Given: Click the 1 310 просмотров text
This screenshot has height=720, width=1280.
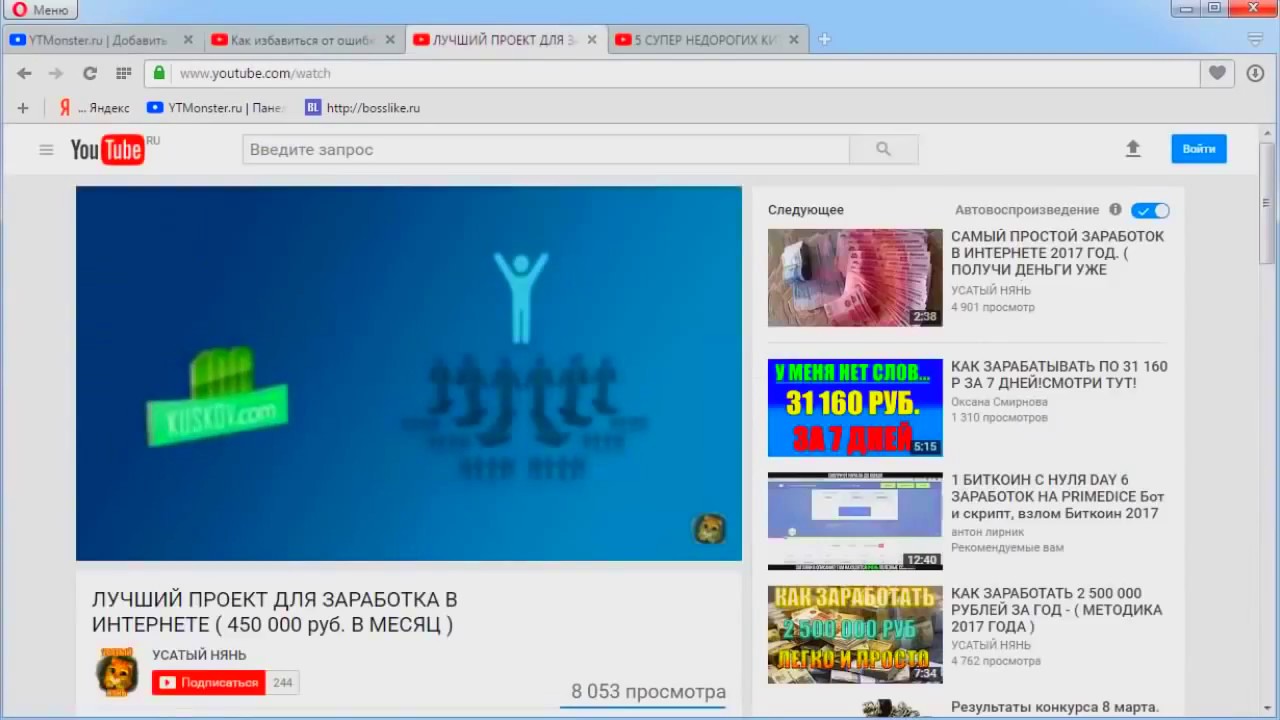Looking at the screenshot, I should point(999,418).
